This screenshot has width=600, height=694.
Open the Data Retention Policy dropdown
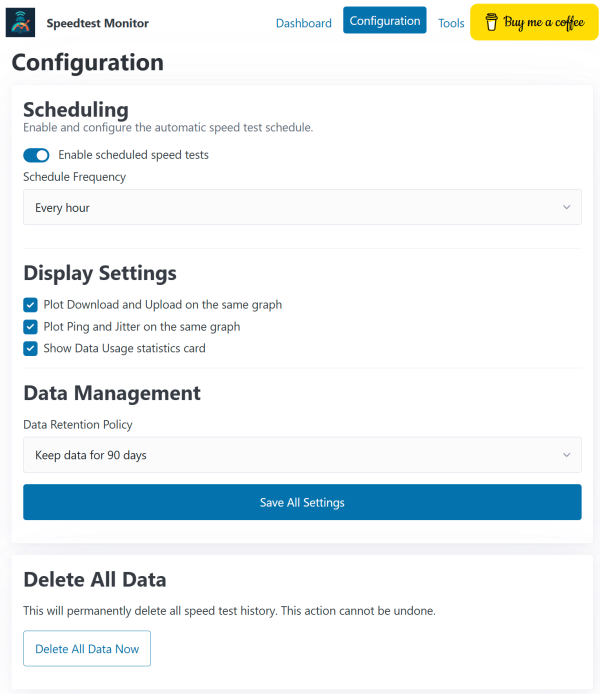(x=301, y=455)
